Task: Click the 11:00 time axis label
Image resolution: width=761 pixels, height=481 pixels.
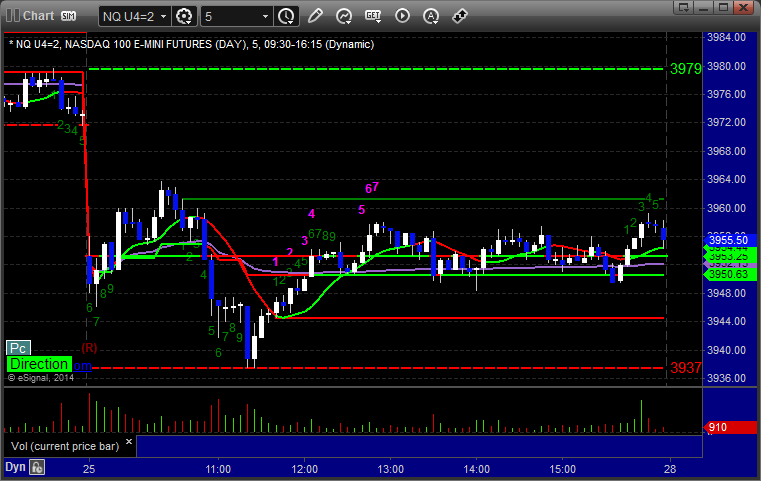Action: 218,469
